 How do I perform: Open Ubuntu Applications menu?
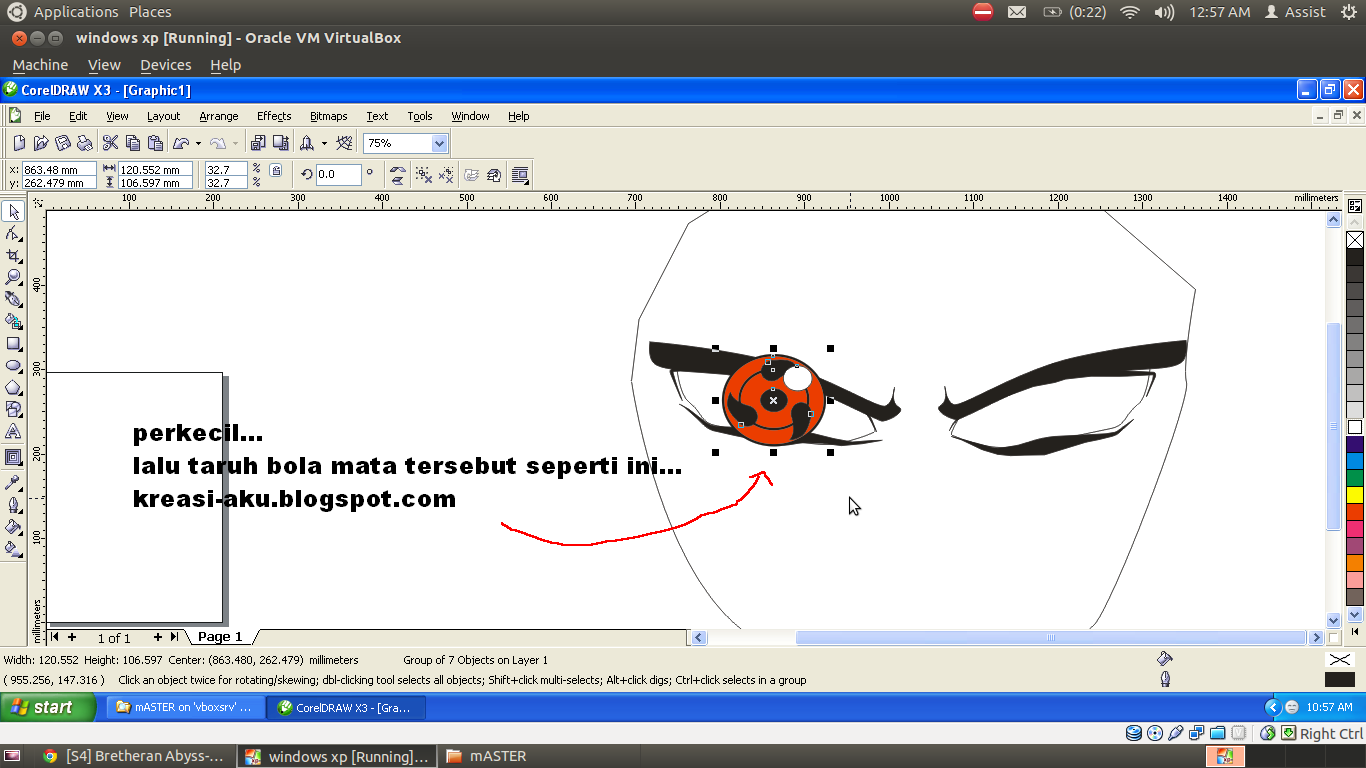click(75, 12)
